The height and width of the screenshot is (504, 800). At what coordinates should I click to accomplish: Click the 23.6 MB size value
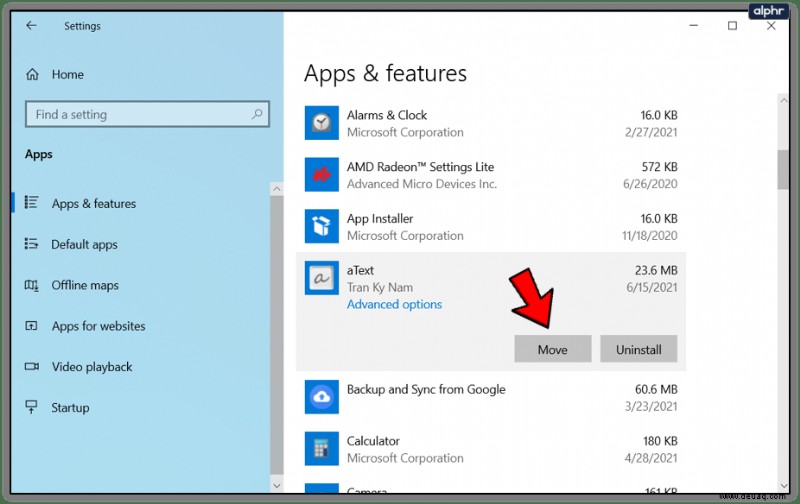(x=656, y=270)
